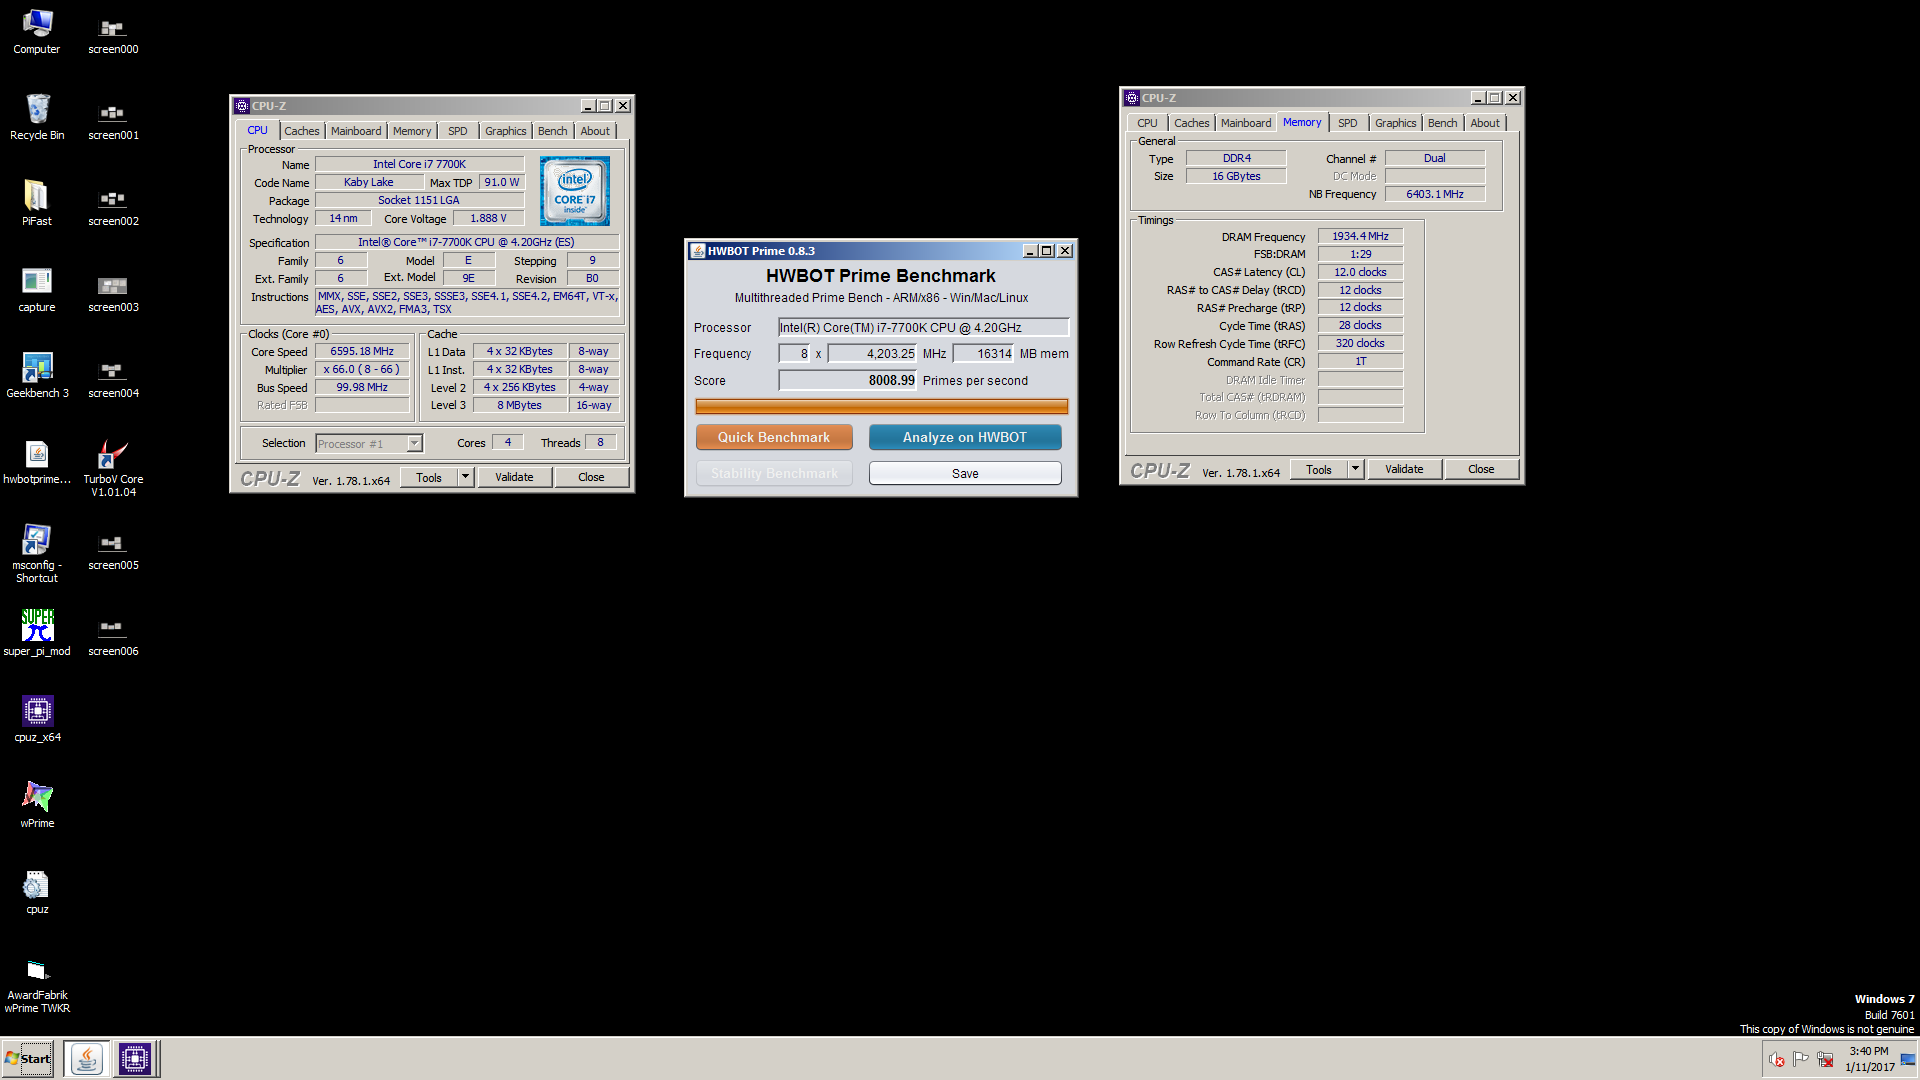Launch super_pi_mod from desktop
The width and height of the screenshot is (1920, 1080).
(x=37, y=633)
